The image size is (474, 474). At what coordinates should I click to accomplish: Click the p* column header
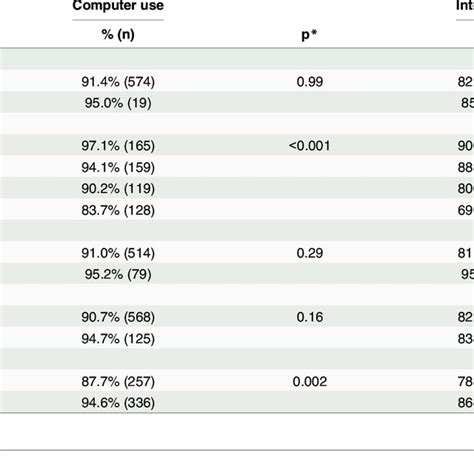[x=309, y=35]
